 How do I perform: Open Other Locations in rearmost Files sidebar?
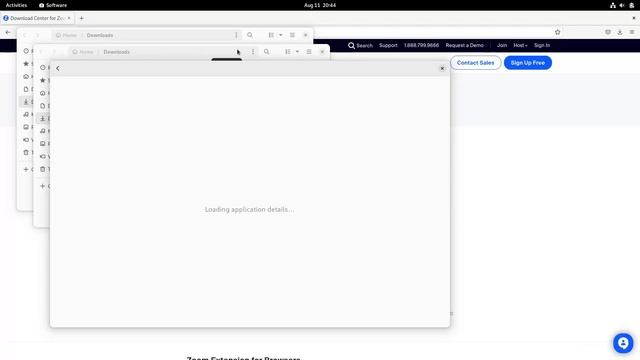click(x=27, y=169)
